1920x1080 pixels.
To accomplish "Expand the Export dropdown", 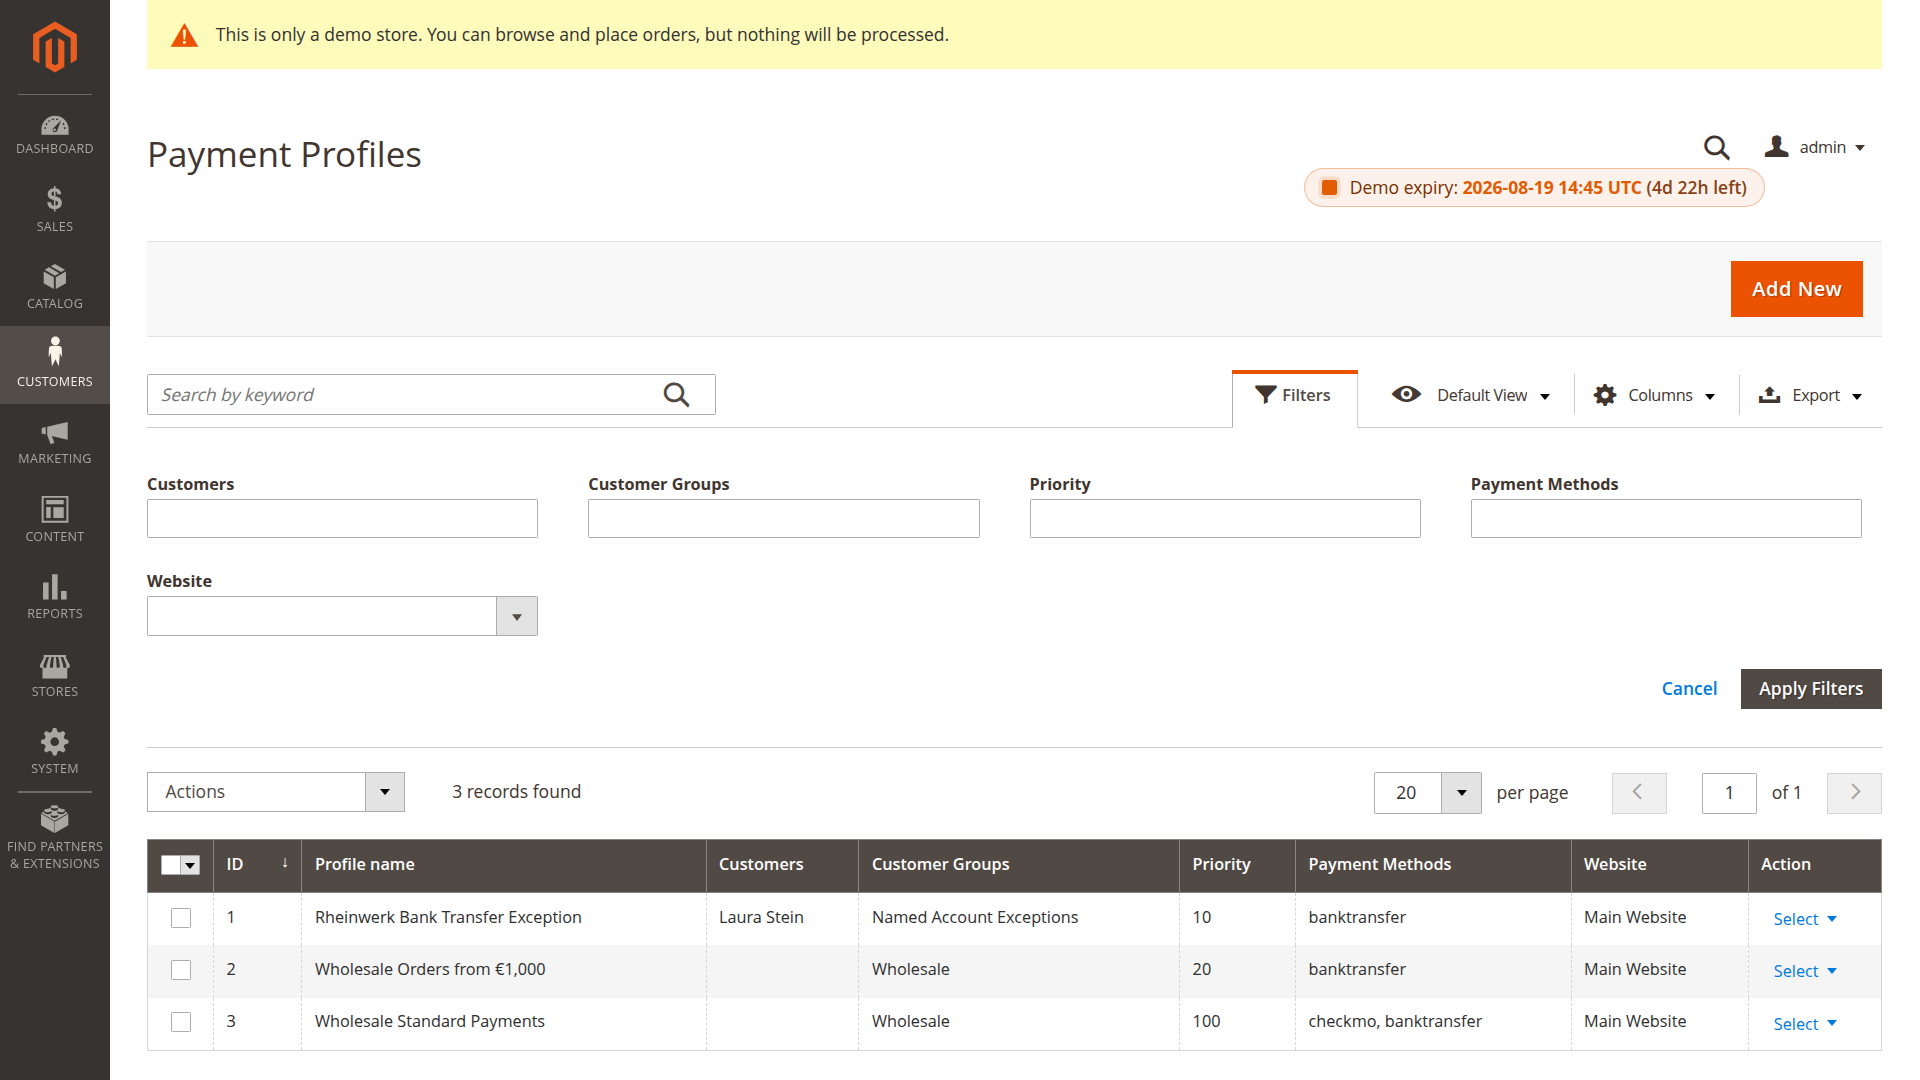I will coord(1811,395).
